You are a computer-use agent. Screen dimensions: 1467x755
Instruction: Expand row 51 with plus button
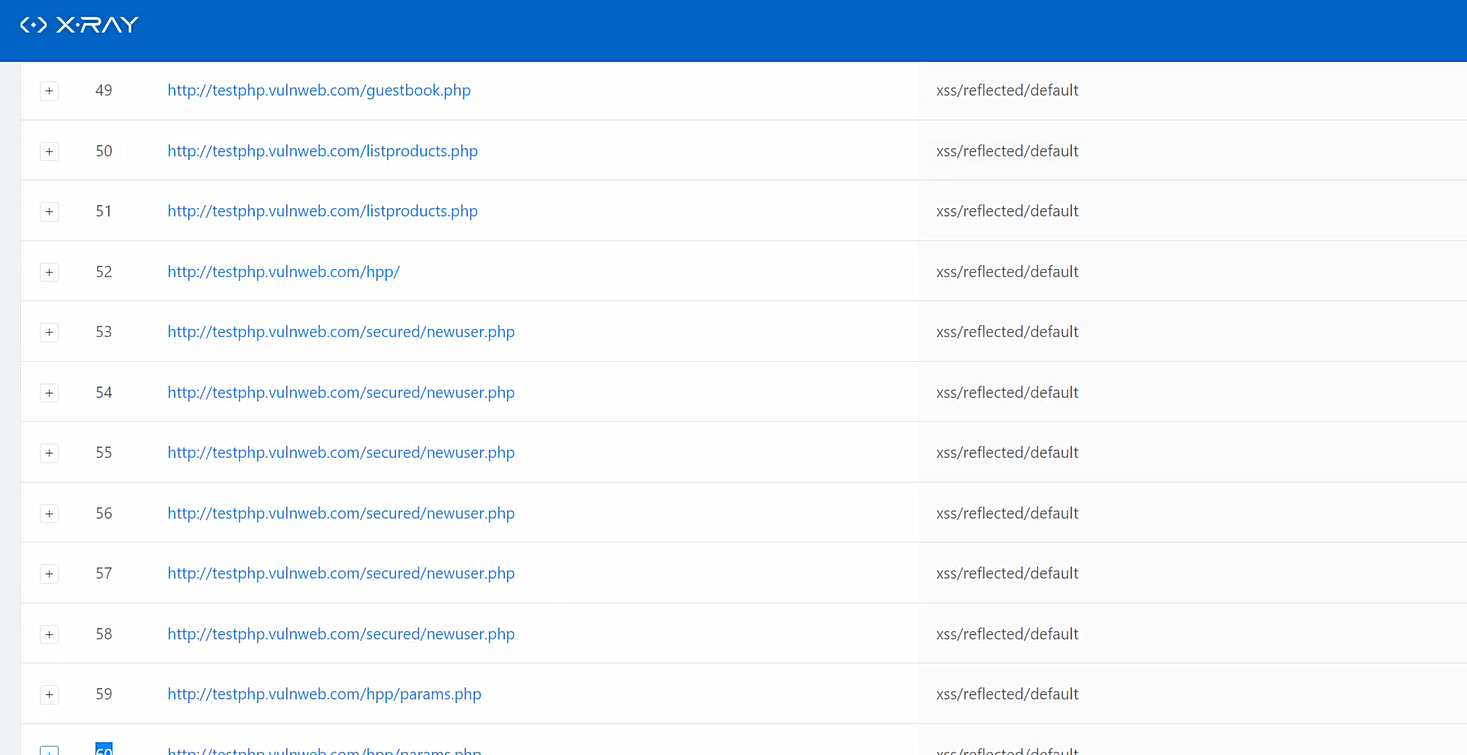pos(49,212)
